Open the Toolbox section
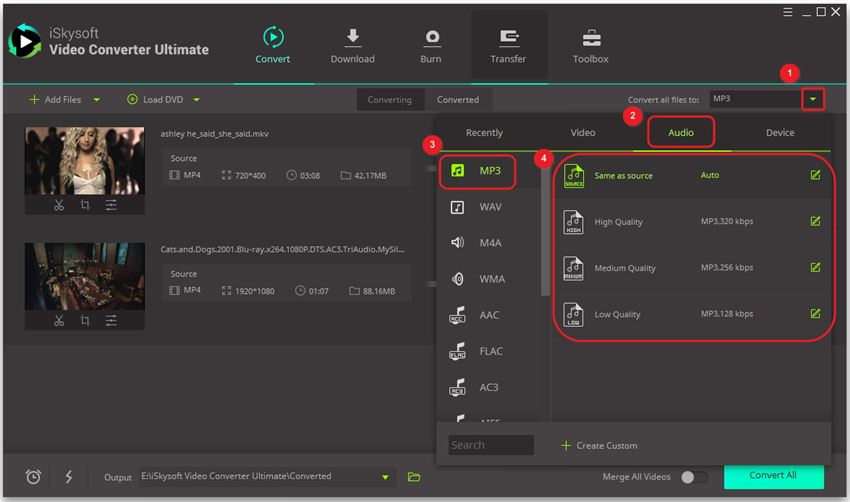 (590, 38)
